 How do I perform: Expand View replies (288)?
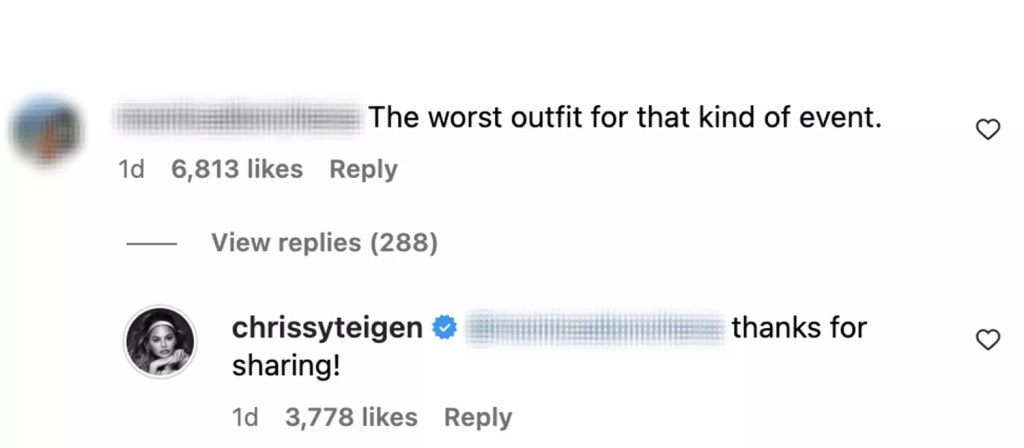324,242
